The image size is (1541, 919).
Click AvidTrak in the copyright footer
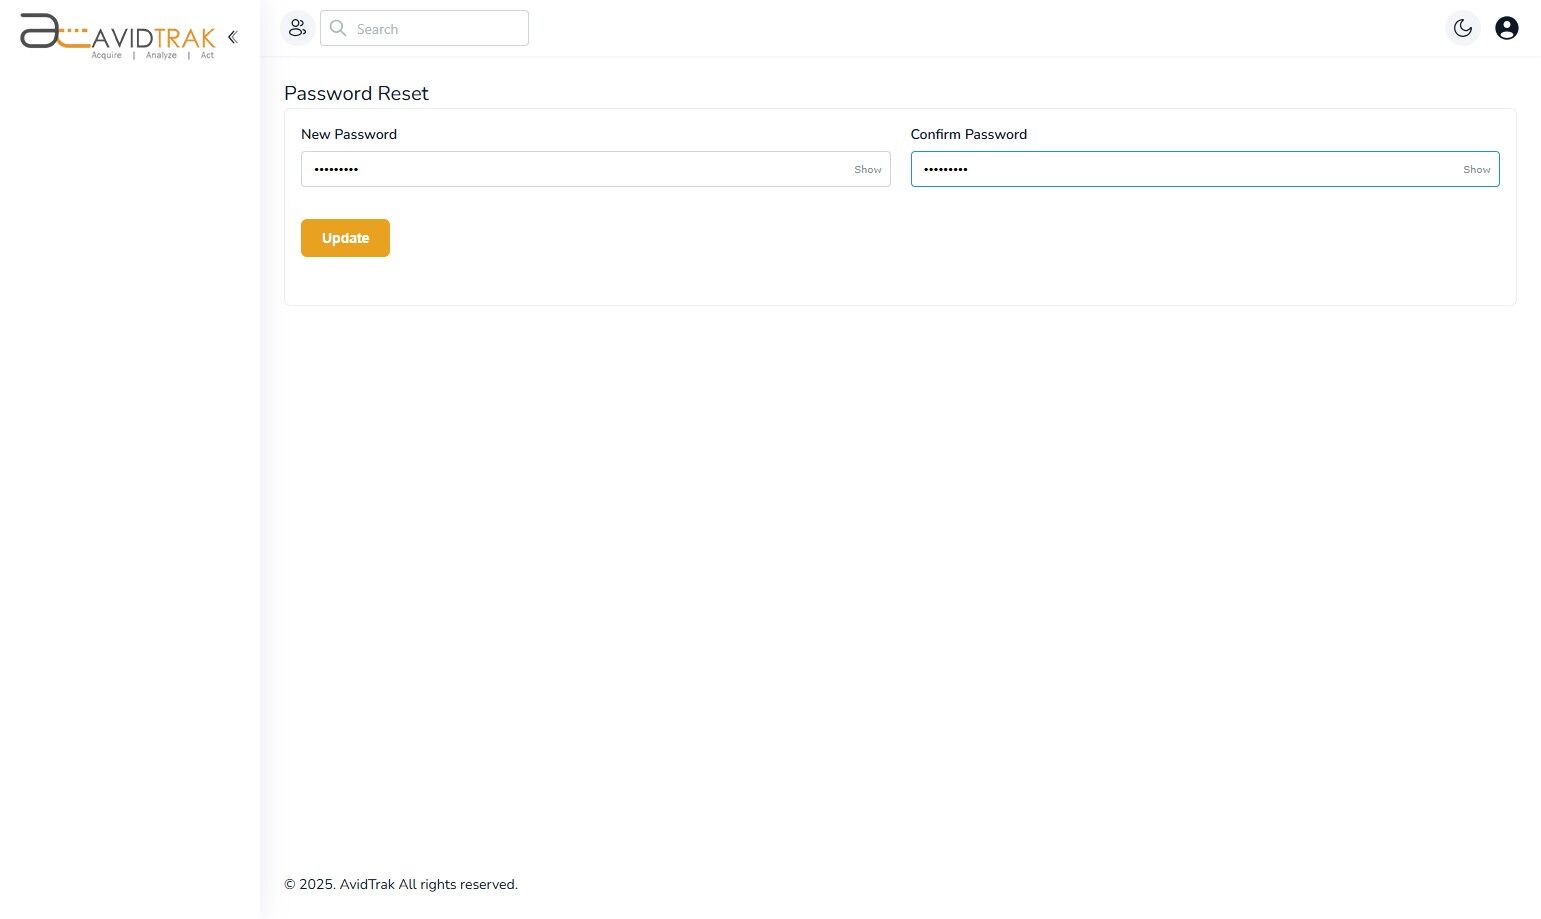pos(368,884)
